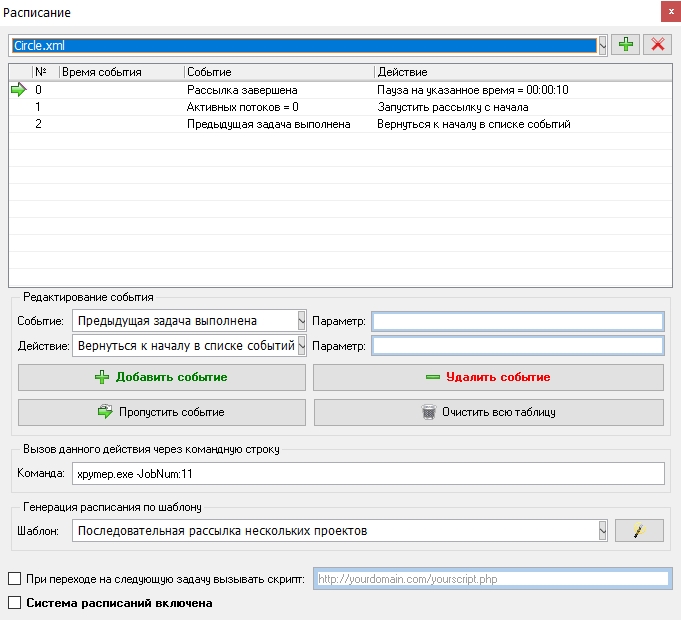Expand the Действие dropdown list
This screenshot has height=621, width=681.
tap(301, 346)
